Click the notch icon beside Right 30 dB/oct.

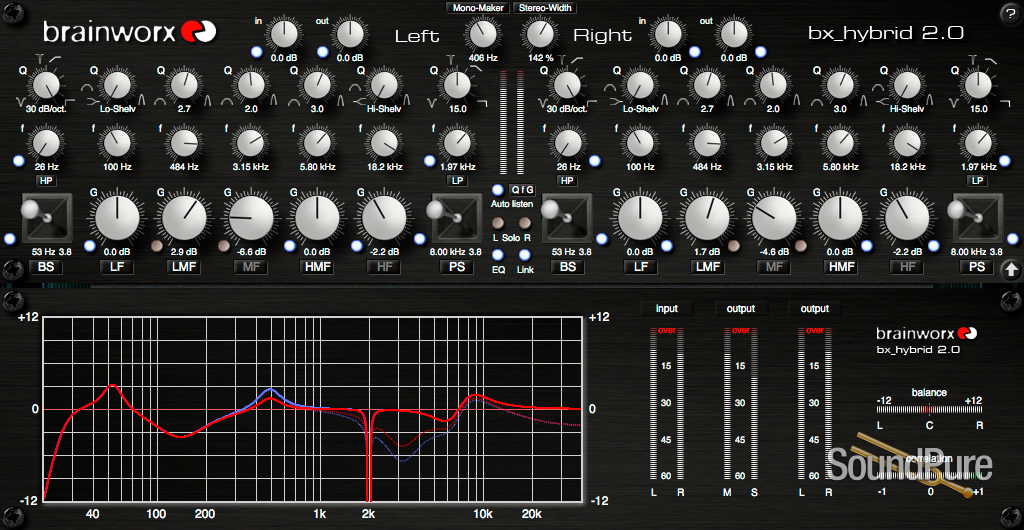point(541,101)
